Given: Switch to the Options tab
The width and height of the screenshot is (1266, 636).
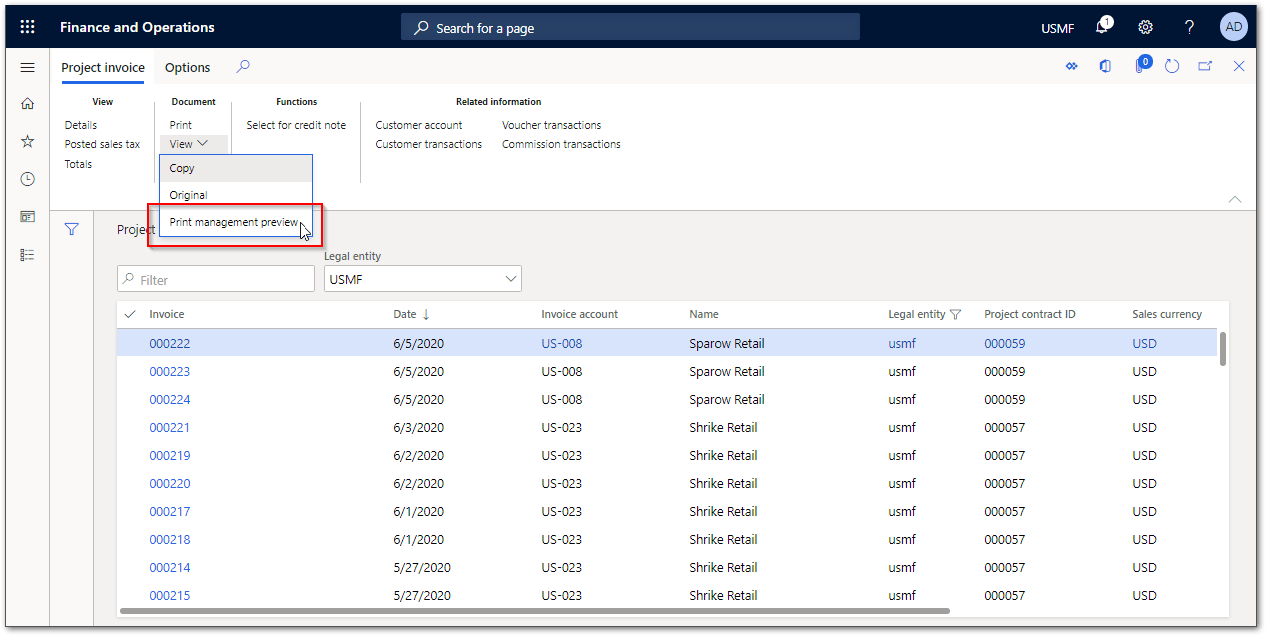Looking at the screenshot, I should (187, 67).
